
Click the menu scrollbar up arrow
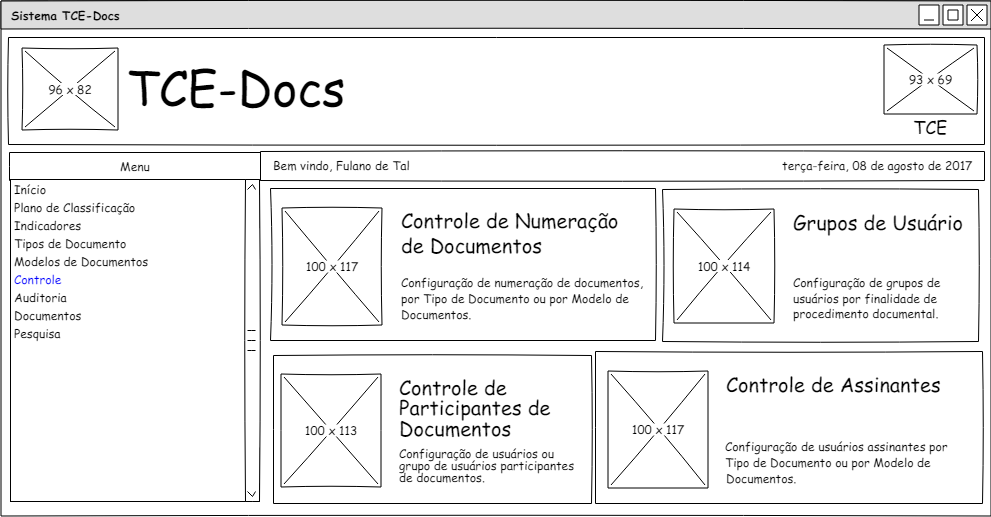tap(251, 188)
